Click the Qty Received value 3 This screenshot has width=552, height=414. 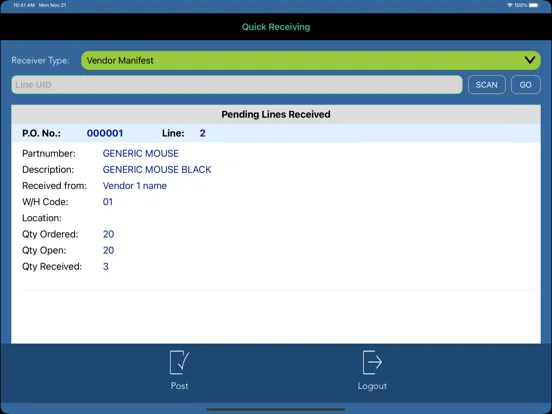(x=106, y=266)
